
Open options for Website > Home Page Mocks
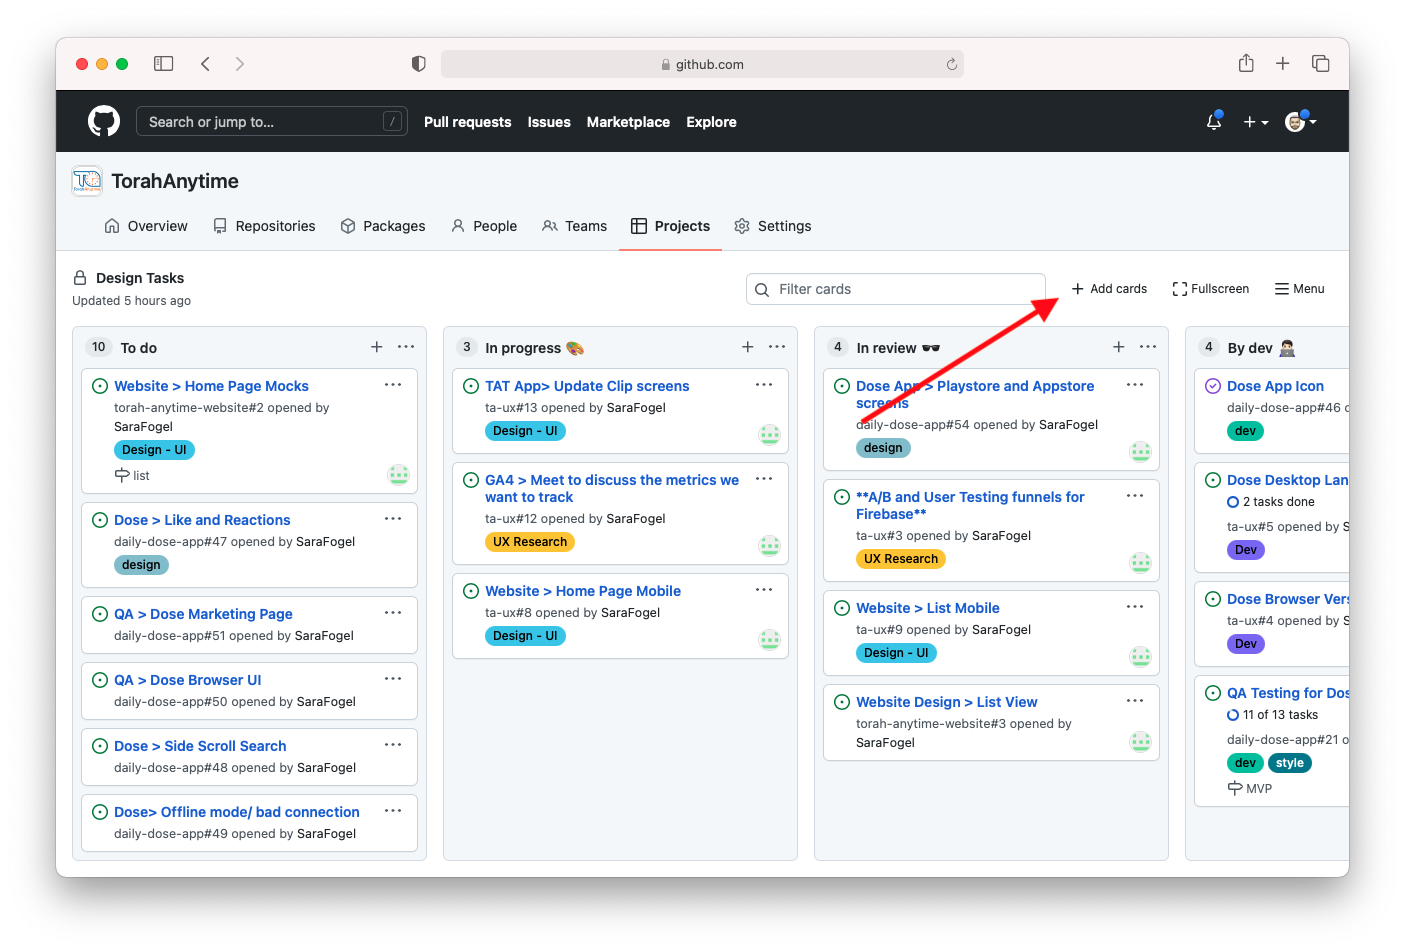click(393, 385)
